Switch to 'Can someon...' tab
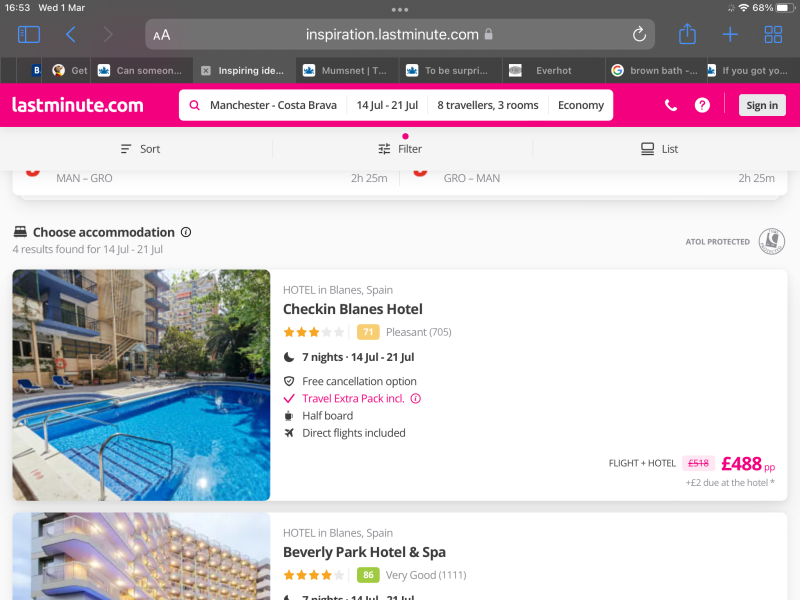Viewport: 800px width, 600px height. pyautogui.click(x=142, y=70)
